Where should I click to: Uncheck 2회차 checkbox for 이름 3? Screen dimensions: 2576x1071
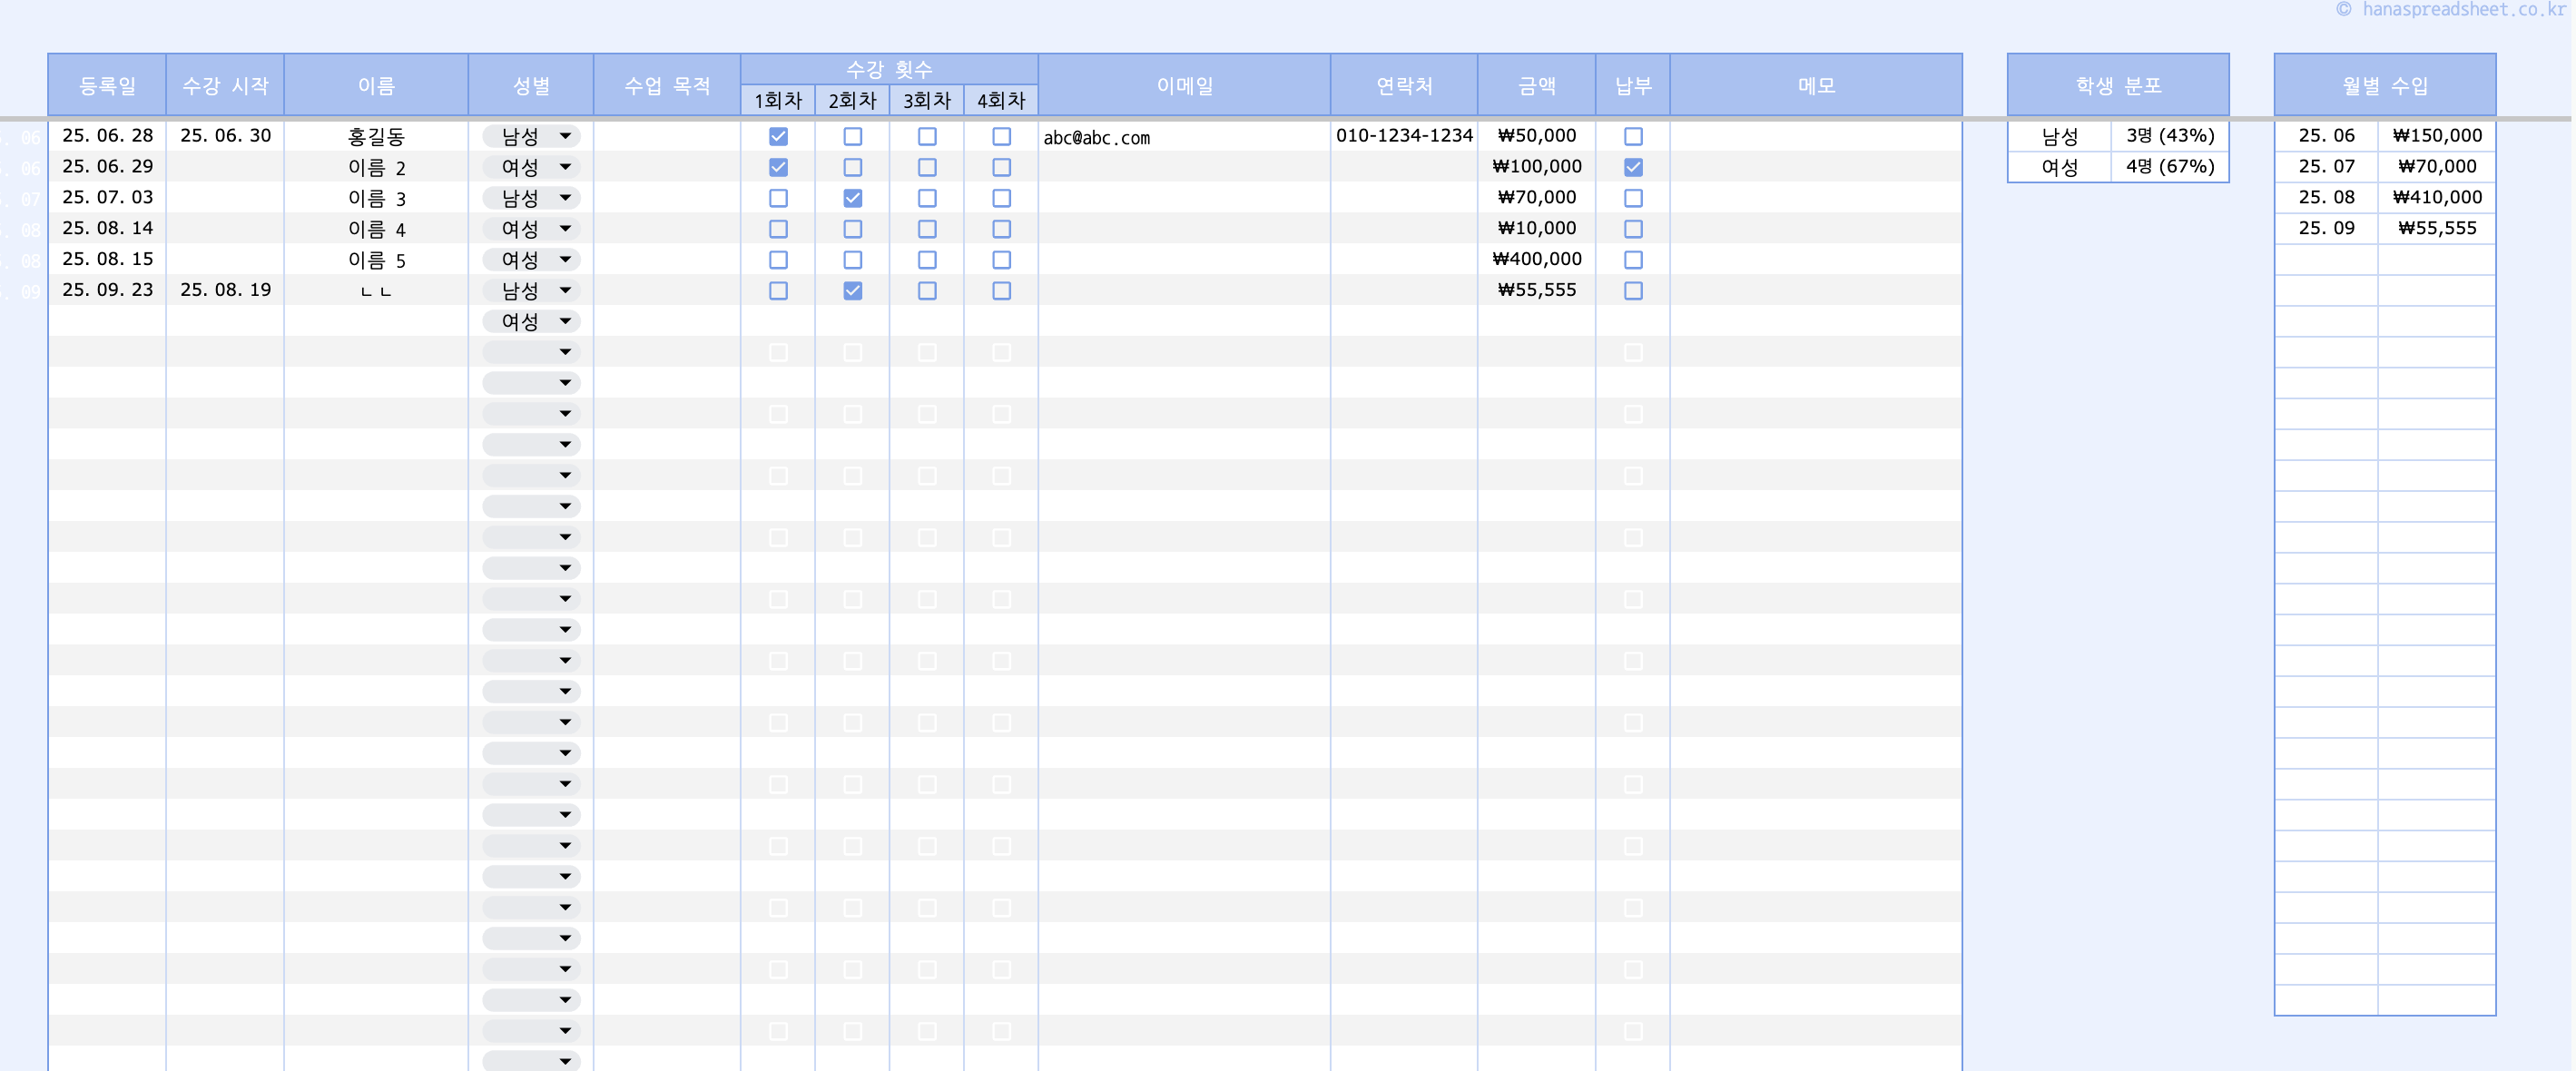click(852, 198)
